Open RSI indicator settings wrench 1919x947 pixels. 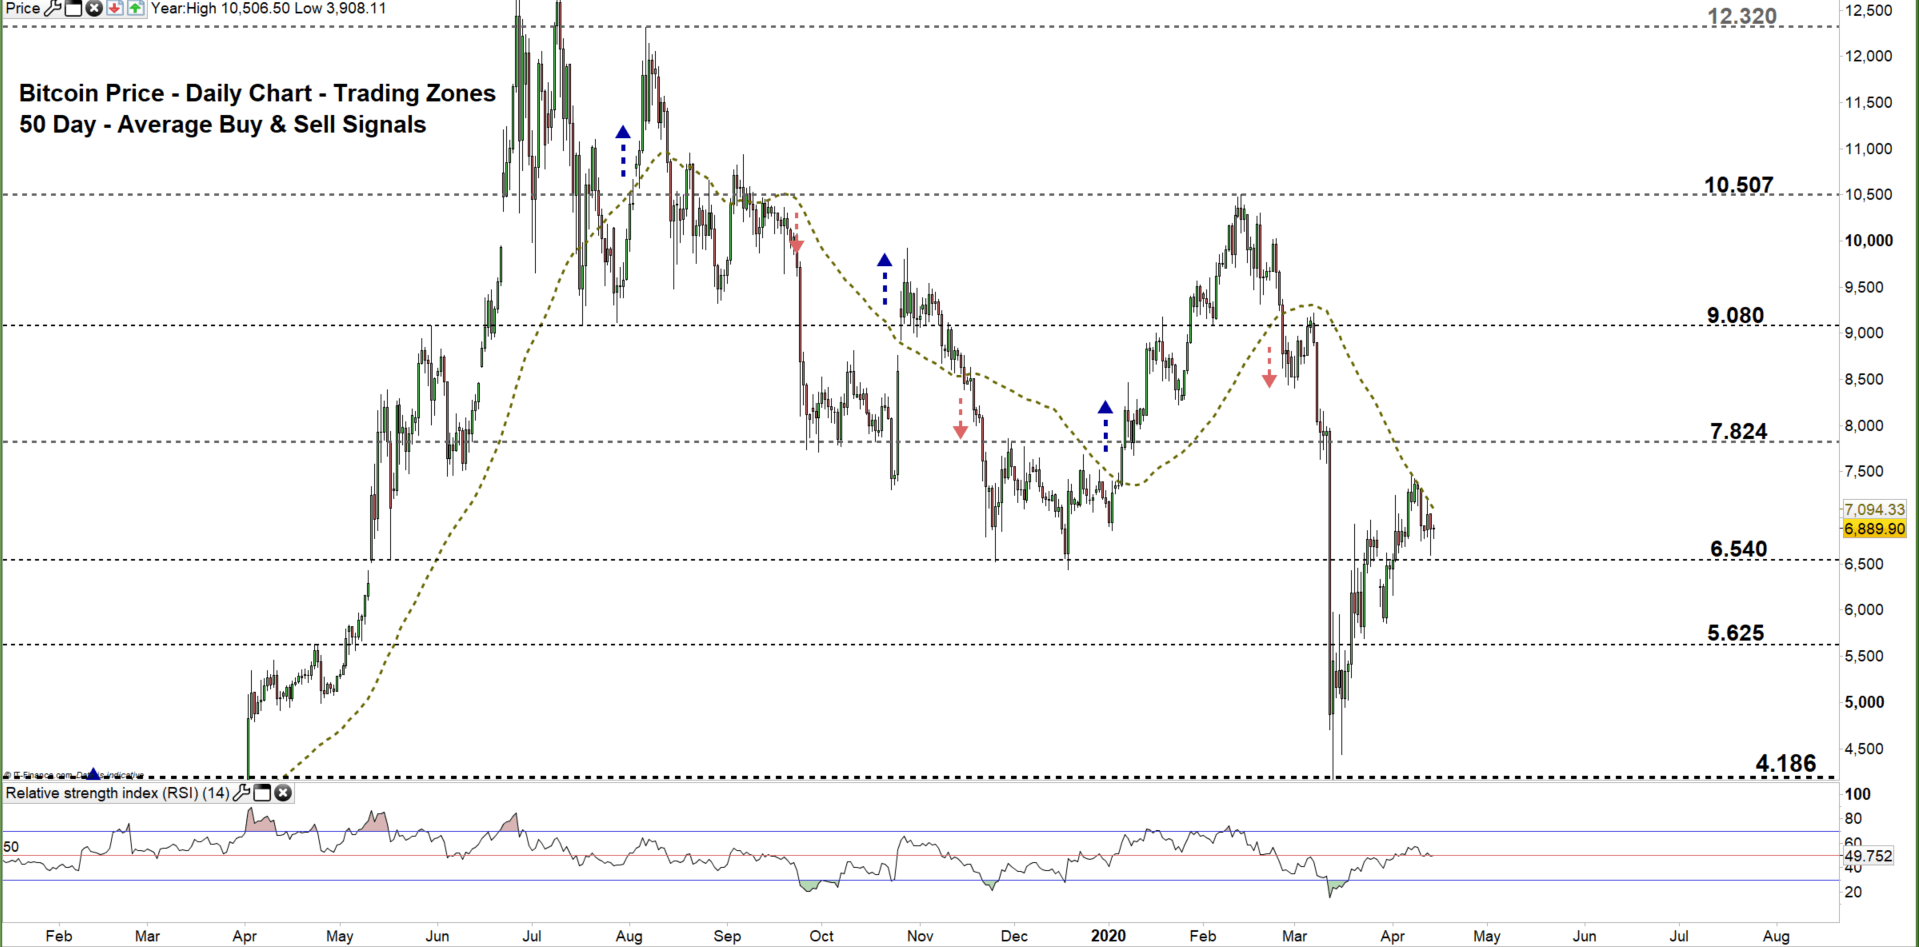click(241, 793)
